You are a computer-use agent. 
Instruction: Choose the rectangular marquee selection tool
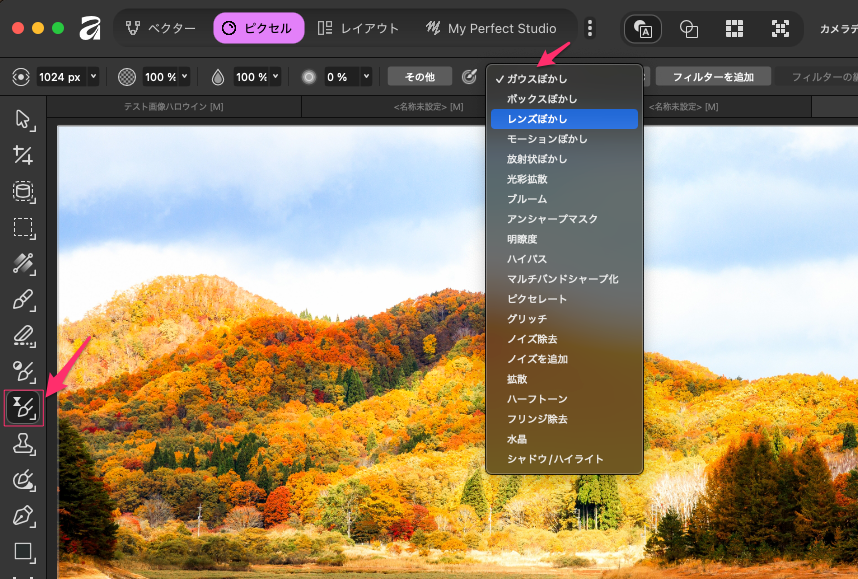(x=23, y=227)
